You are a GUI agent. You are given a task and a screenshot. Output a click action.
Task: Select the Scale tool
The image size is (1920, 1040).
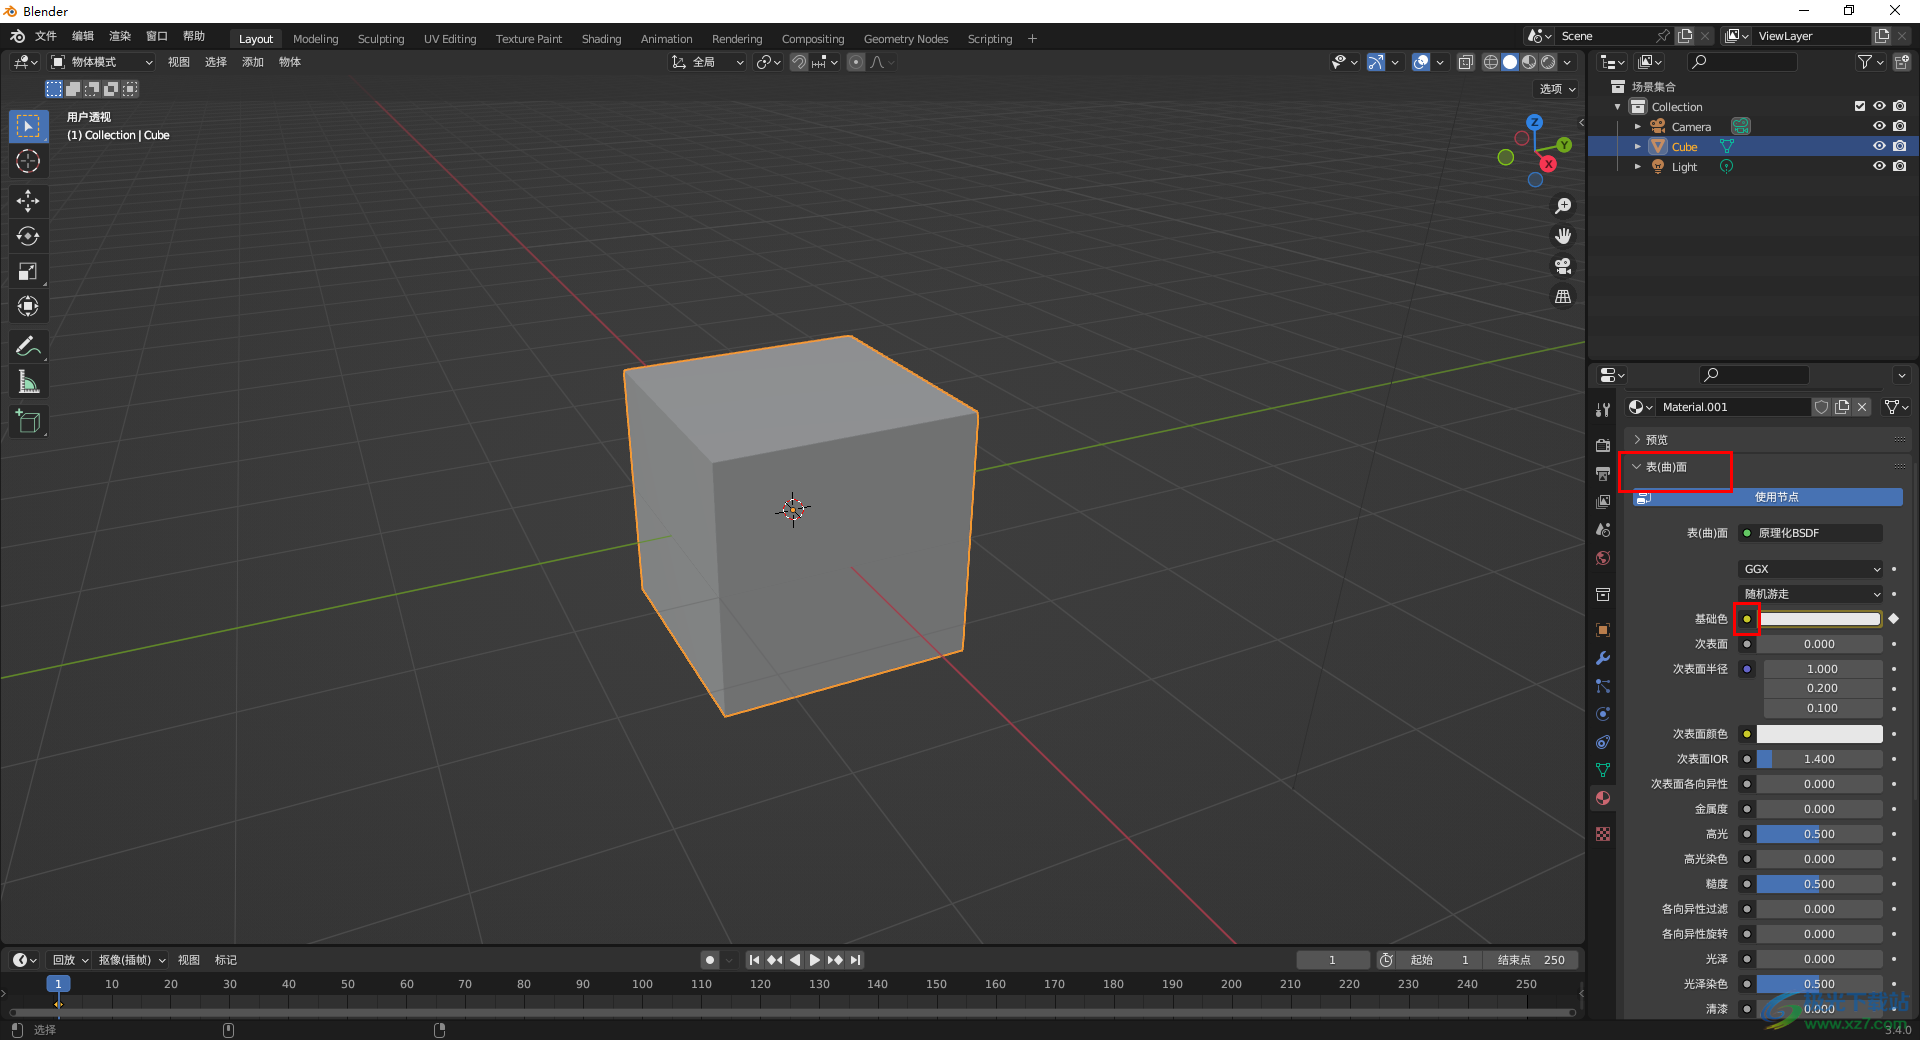click(28, 271)
